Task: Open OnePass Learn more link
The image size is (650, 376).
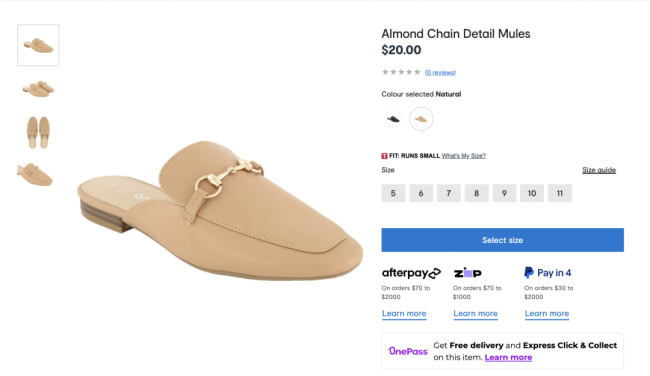Action: (508, 357)
